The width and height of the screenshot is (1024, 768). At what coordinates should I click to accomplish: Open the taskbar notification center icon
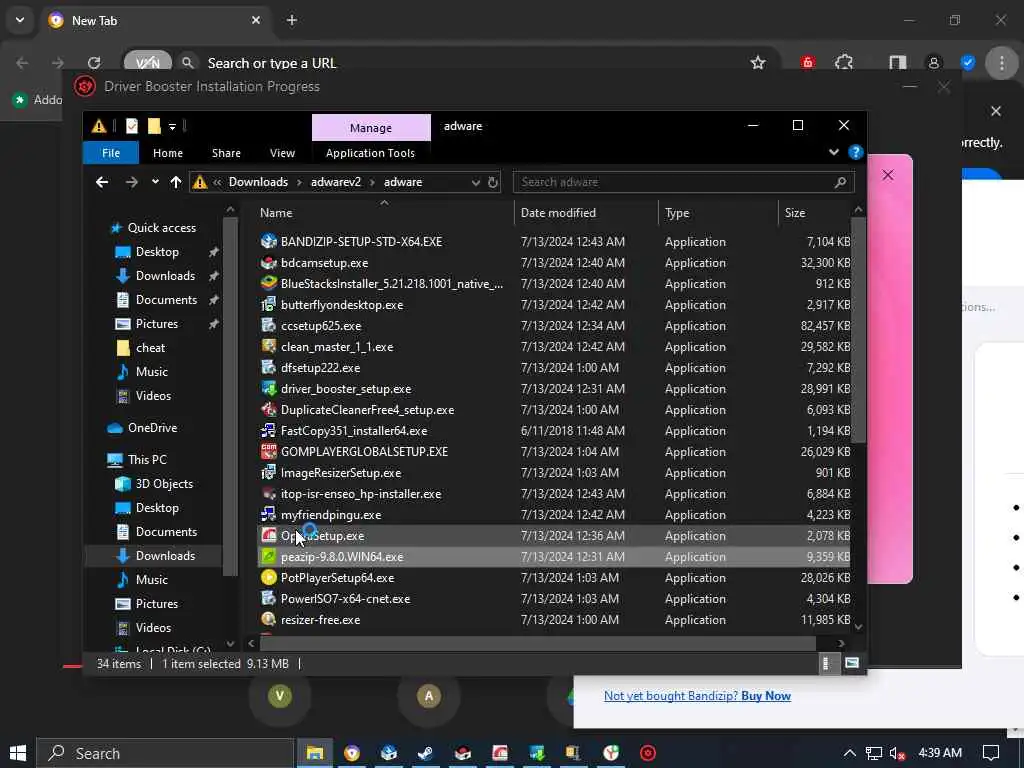[991, 753]
